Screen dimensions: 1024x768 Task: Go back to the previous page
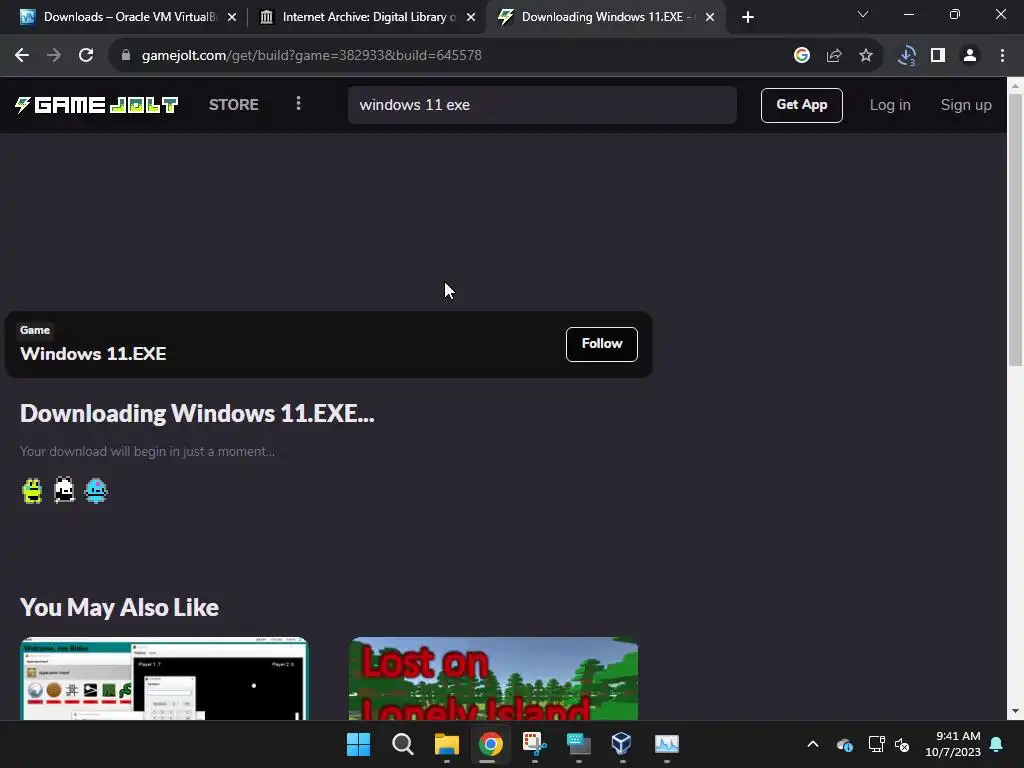[x=22, y=56]
